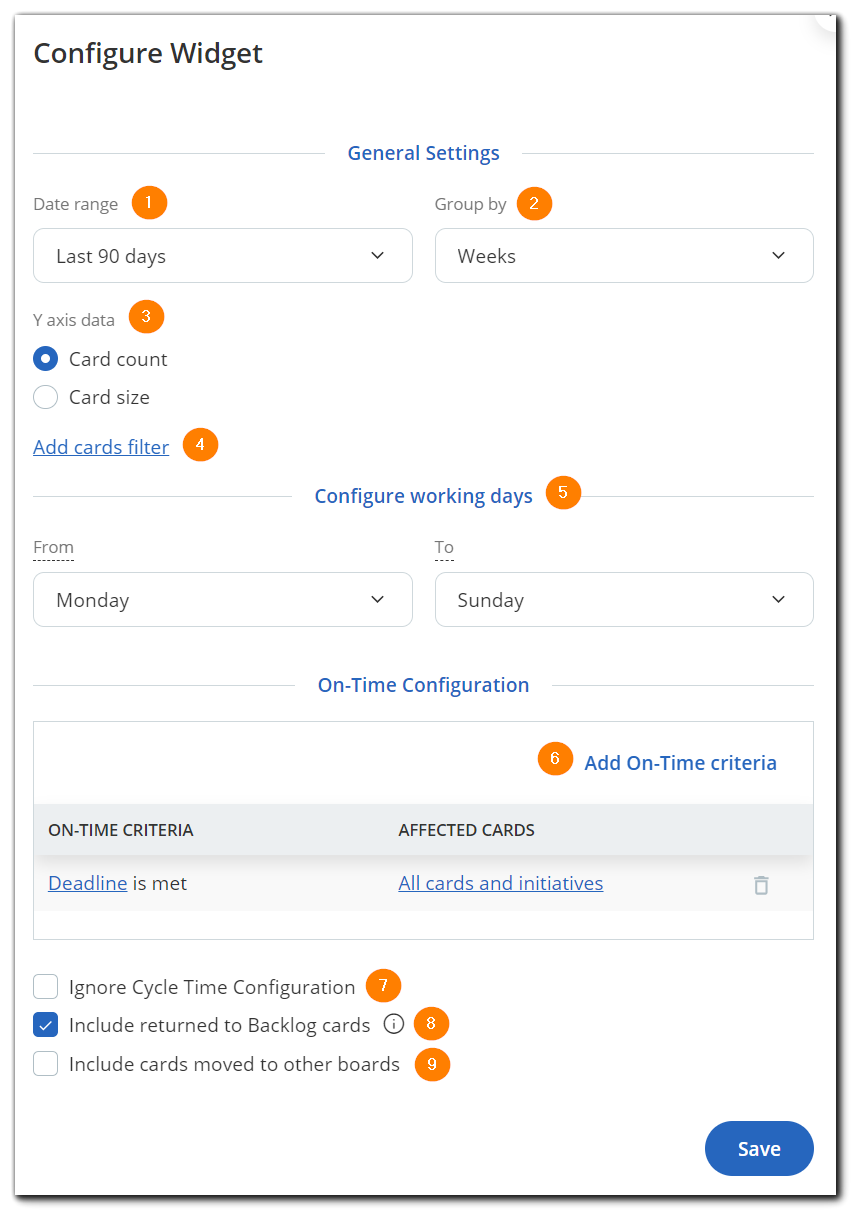Open the Group by dropdown showing Weeks
This screenshot has height=1222, width=863.
[x=624, y=256]
